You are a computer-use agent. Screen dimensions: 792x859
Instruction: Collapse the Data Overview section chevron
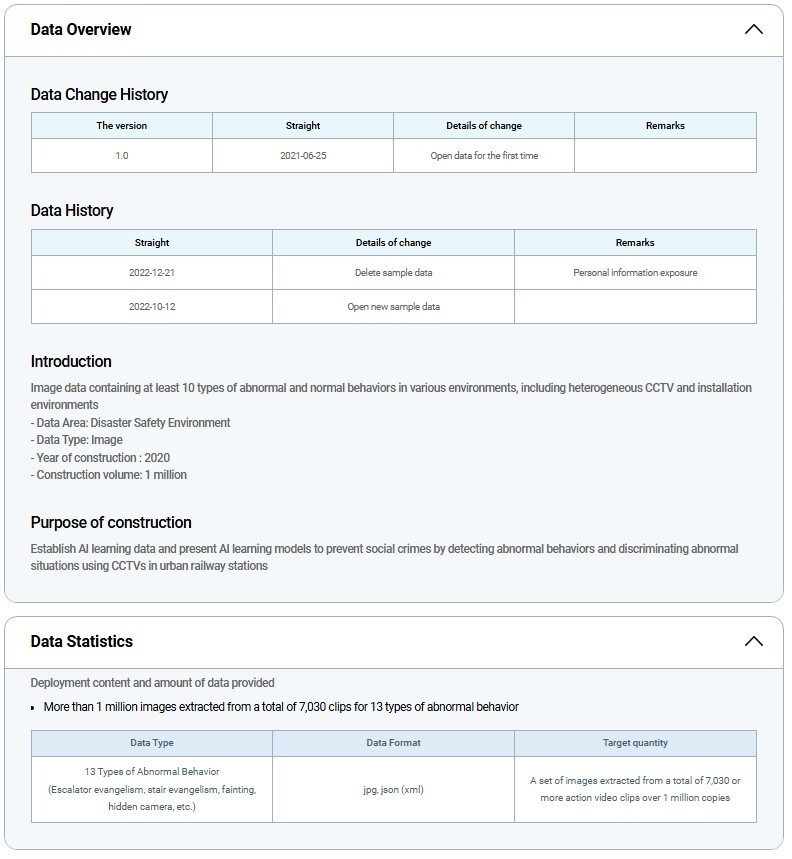coord(754,30)
